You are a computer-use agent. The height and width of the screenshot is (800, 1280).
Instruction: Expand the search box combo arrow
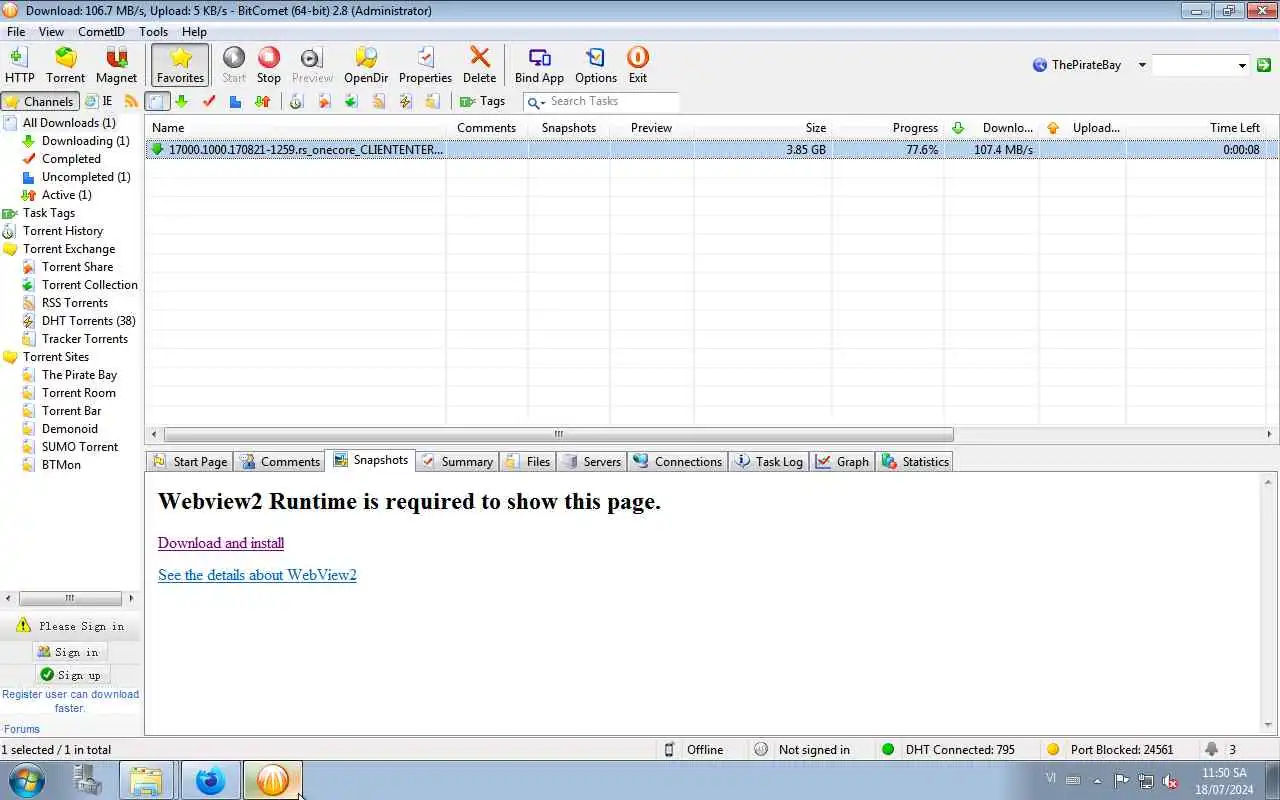click(x=1242, y=65)
